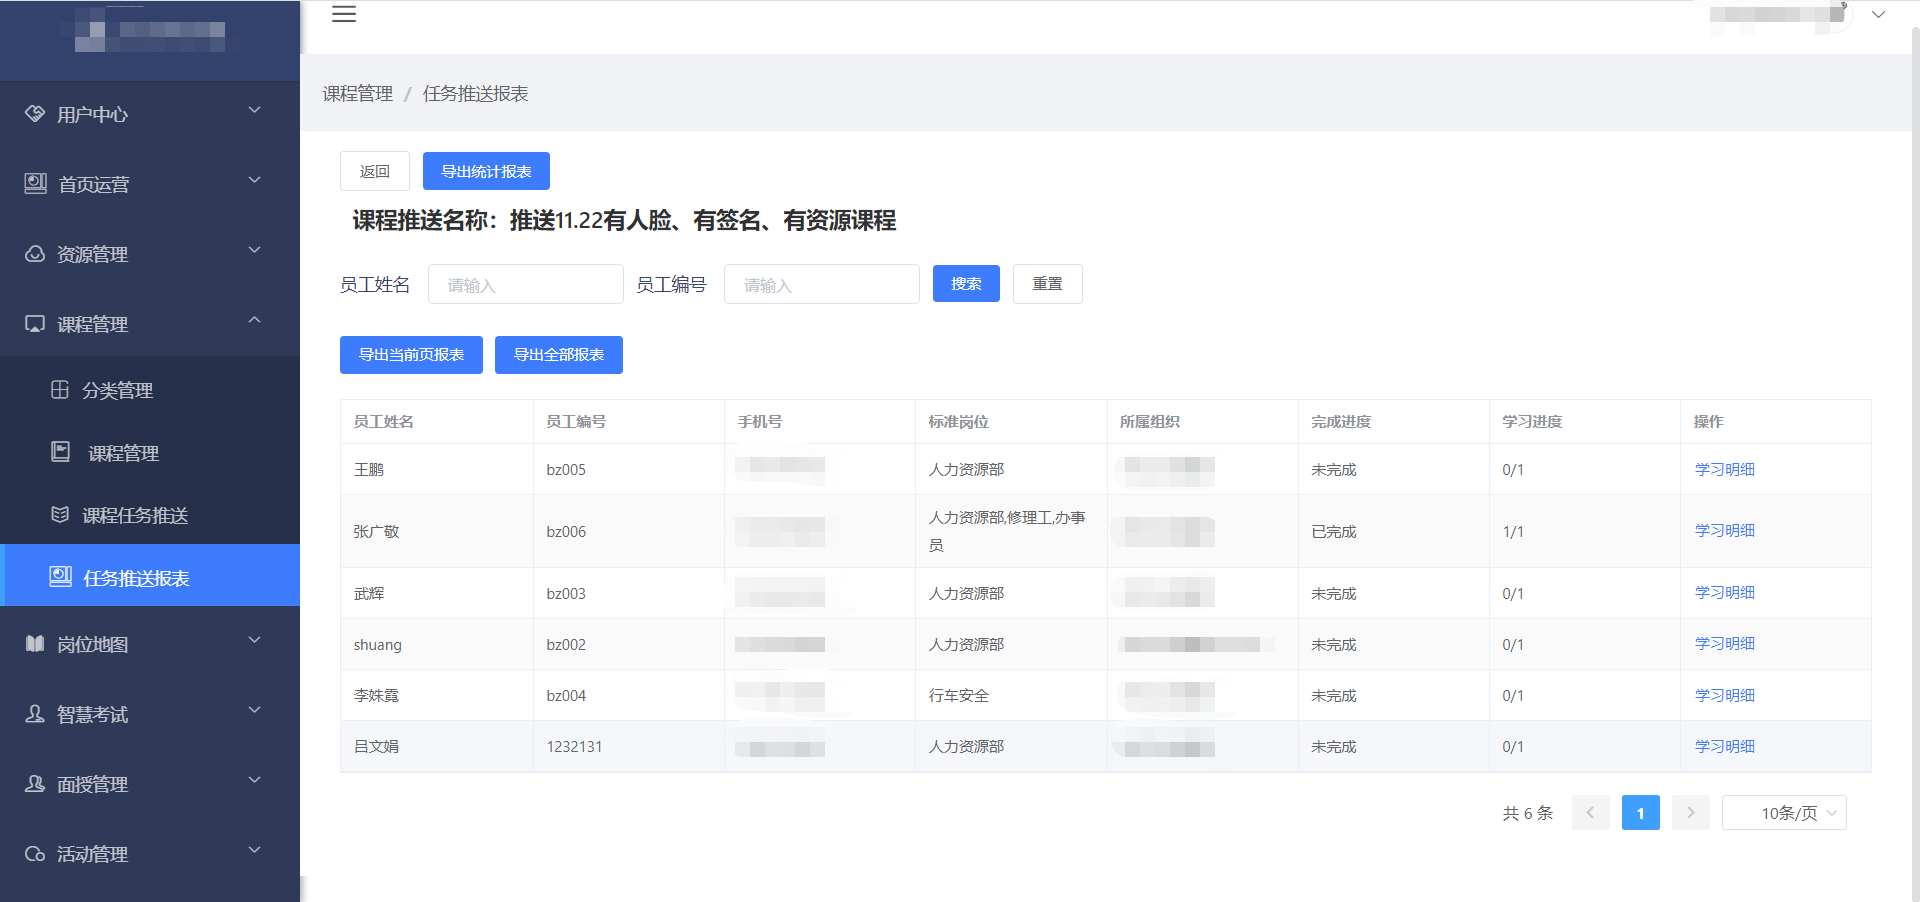Screen dimensions: 1920x902
Task: Click the 任务推送报表 report icon
Action: [x=61, y=576]
